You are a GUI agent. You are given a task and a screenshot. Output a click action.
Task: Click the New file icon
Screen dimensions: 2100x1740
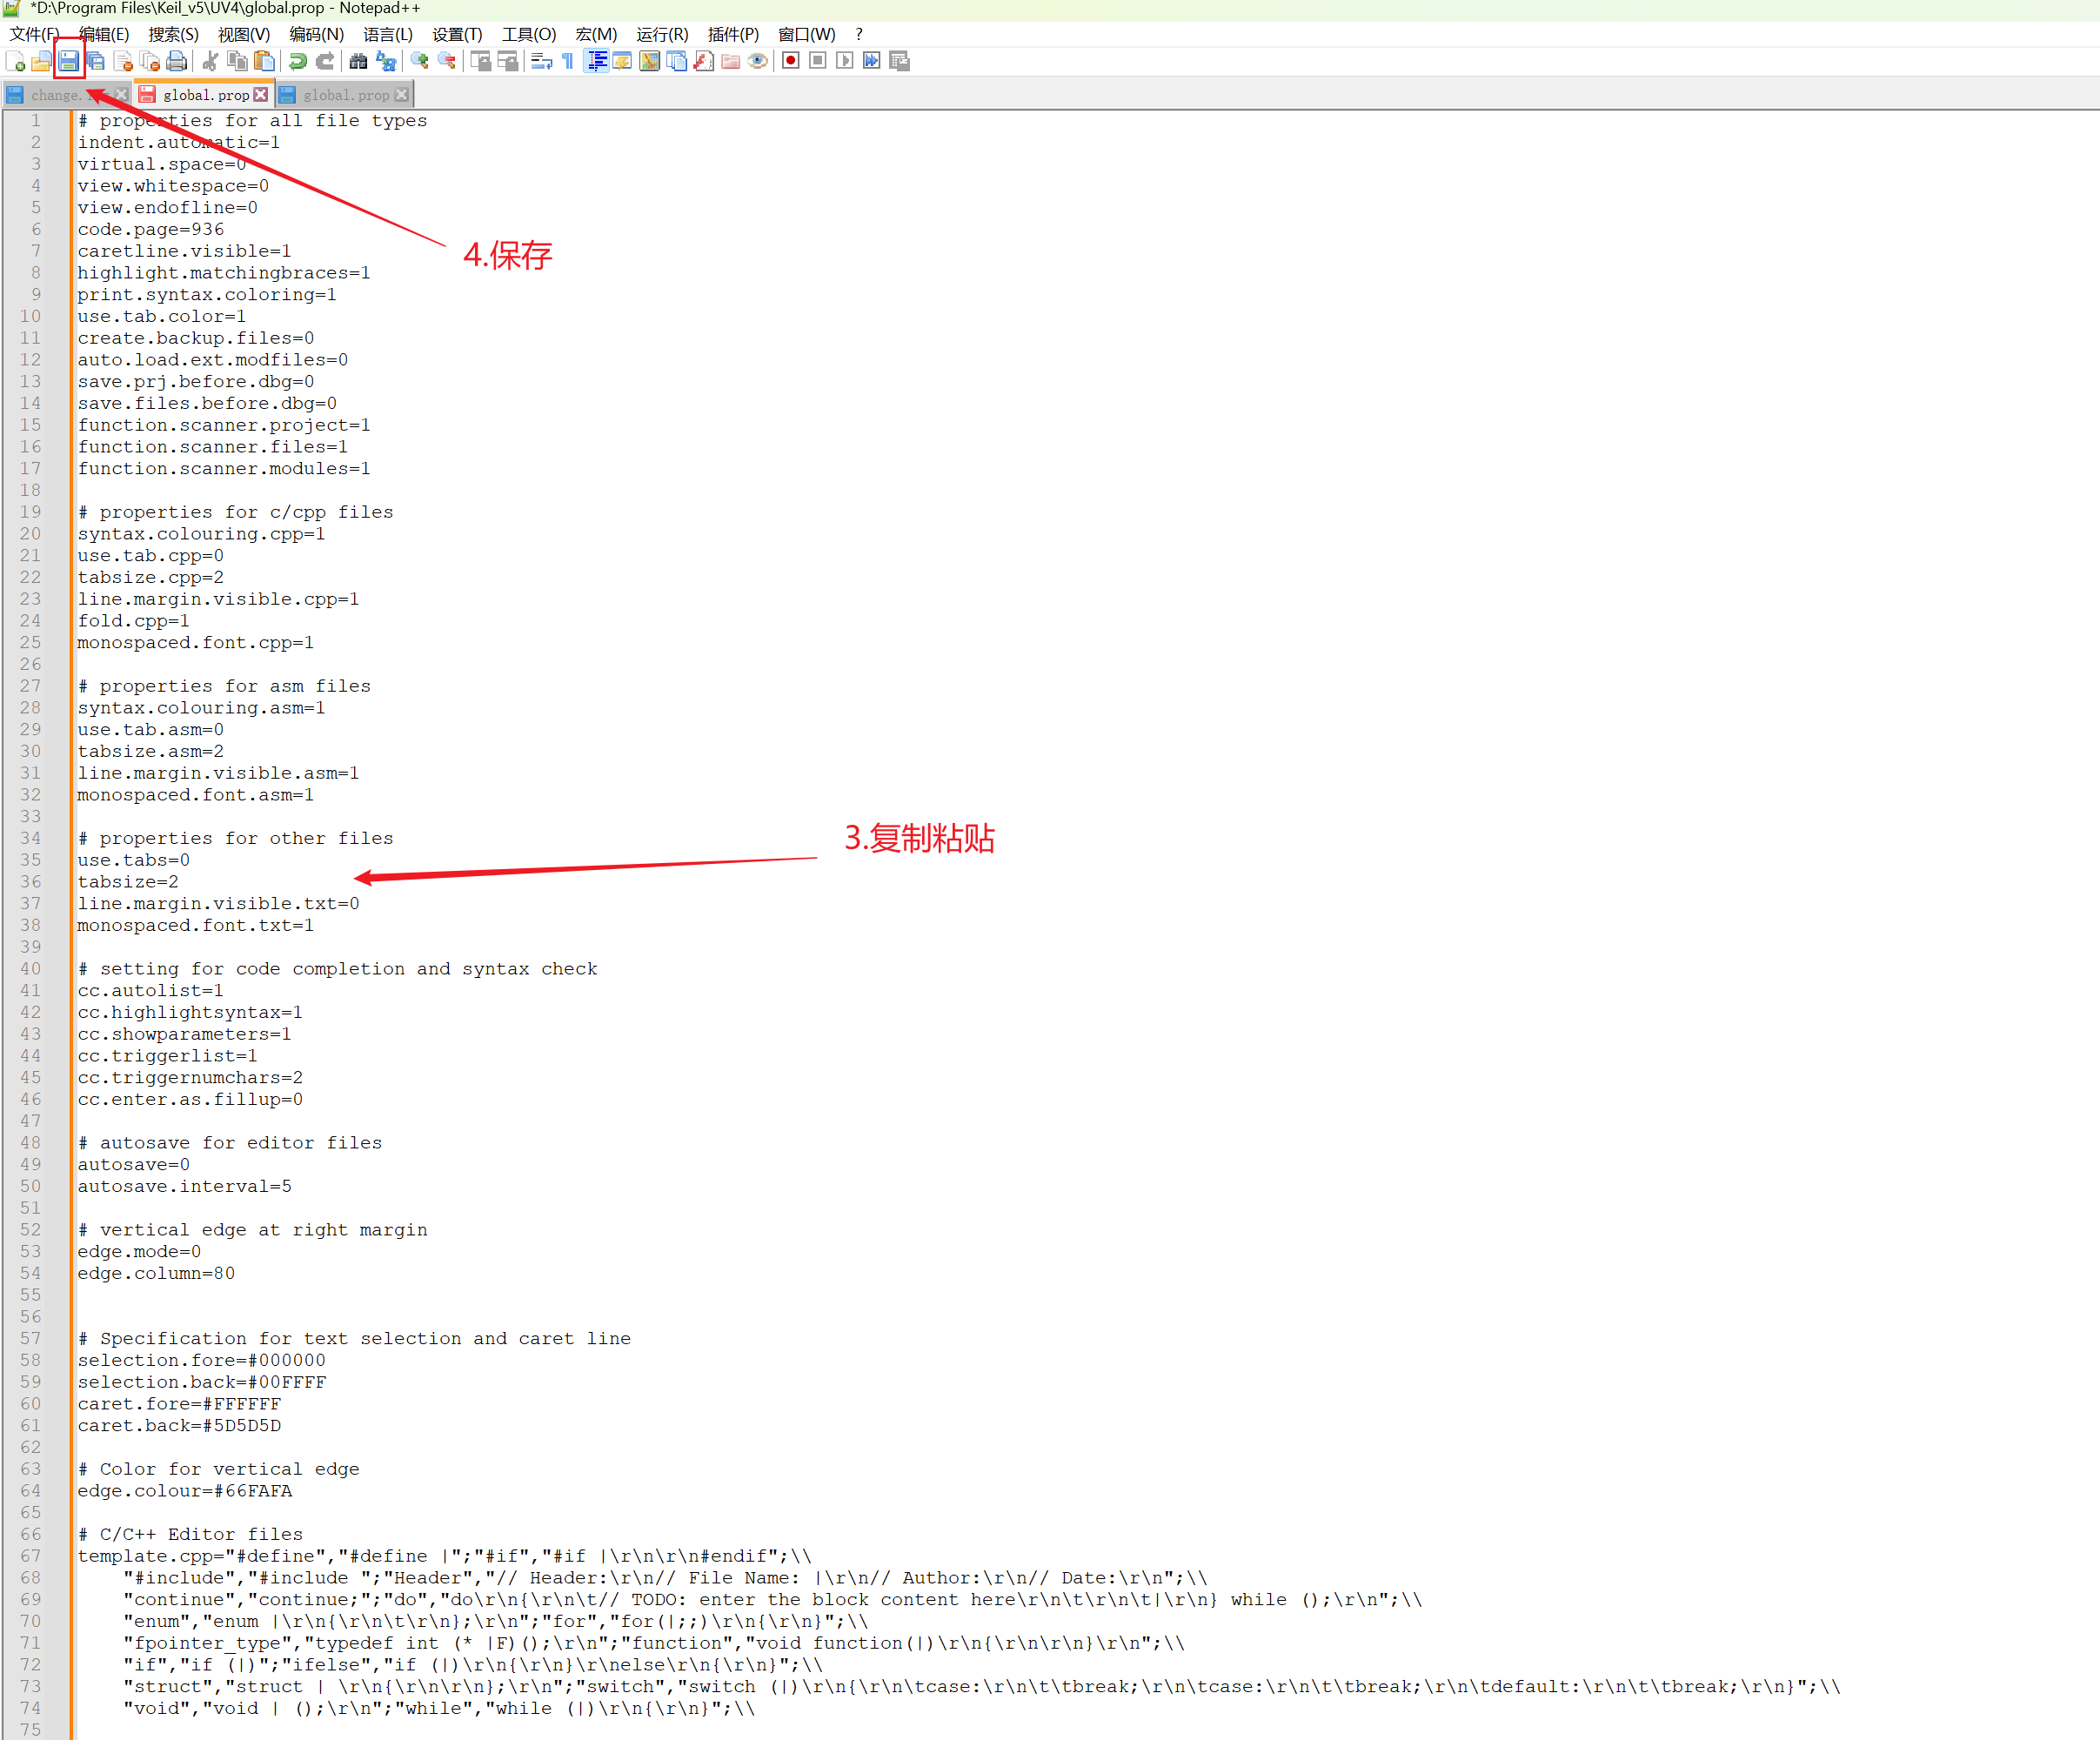pyautogui.click(x=15, y=61)
